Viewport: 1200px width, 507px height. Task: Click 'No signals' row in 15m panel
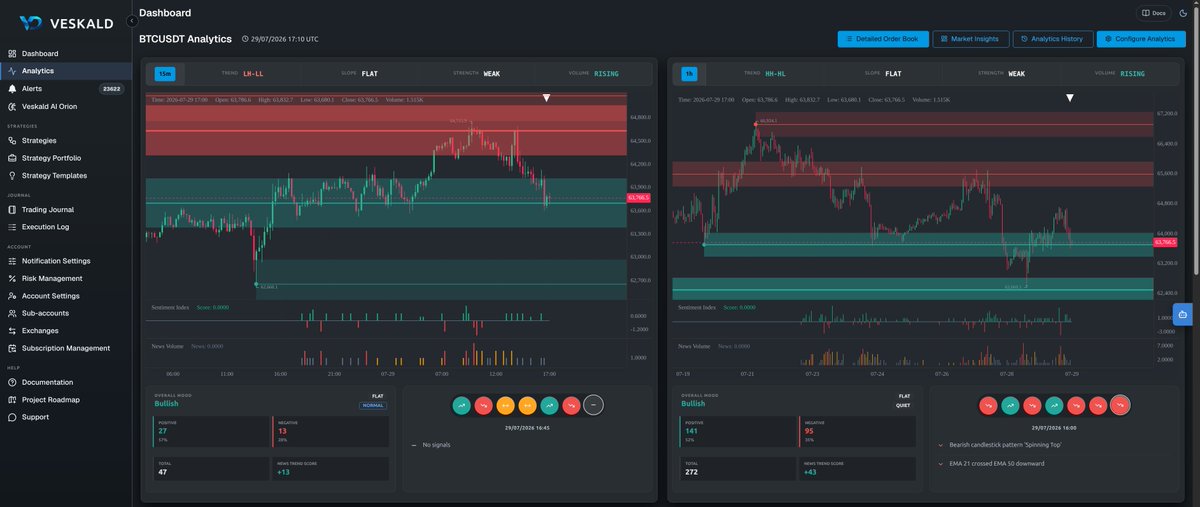click(527, 444)
